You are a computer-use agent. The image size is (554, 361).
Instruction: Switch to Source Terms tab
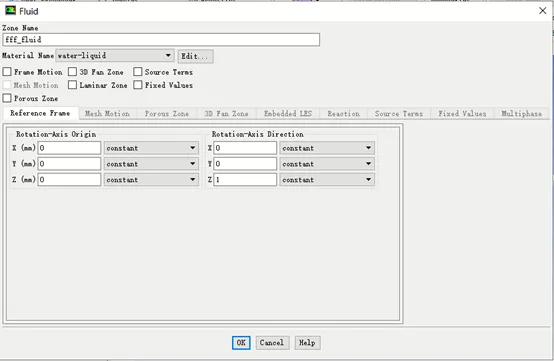pyautogui.click(x=399, y=114)
